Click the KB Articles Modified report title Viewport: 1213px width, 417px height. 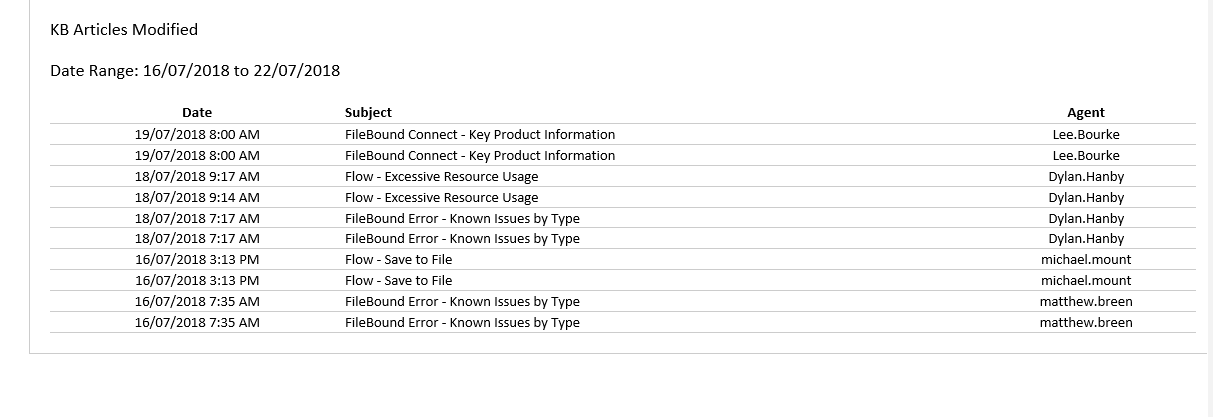pyautogui.click(x=124, y=30)
